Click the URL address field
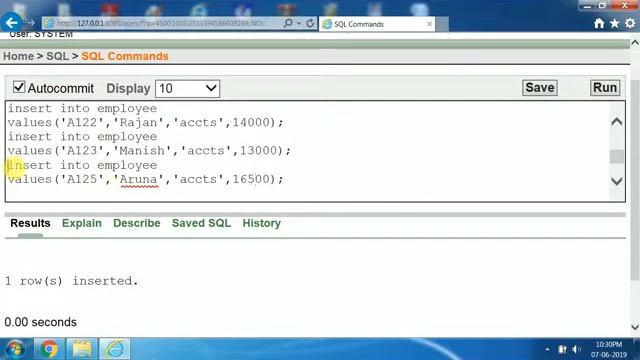Viewport: 640px width, 360px height. coord(161,23)
